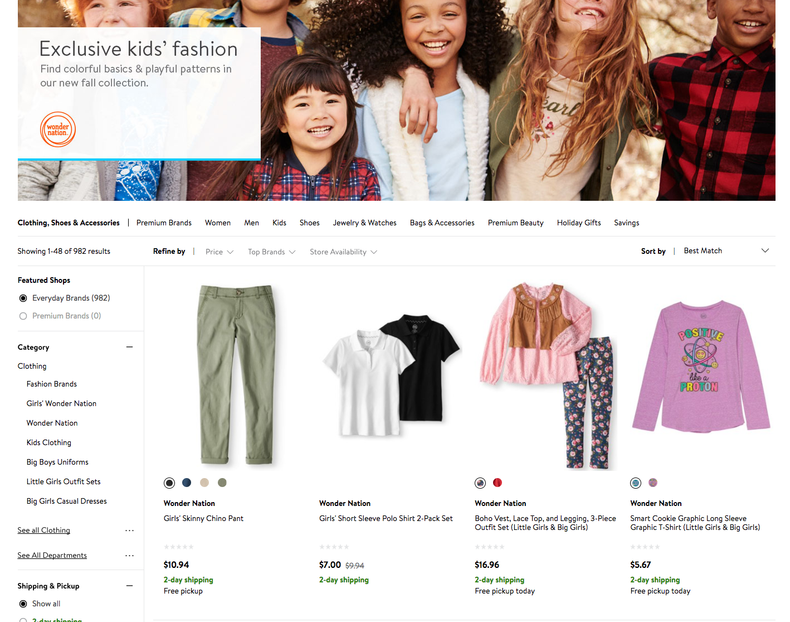Click star rating under Smart Cookie Graphic T-Shirt
Viewport: 790px width, 622px height.
645,546
